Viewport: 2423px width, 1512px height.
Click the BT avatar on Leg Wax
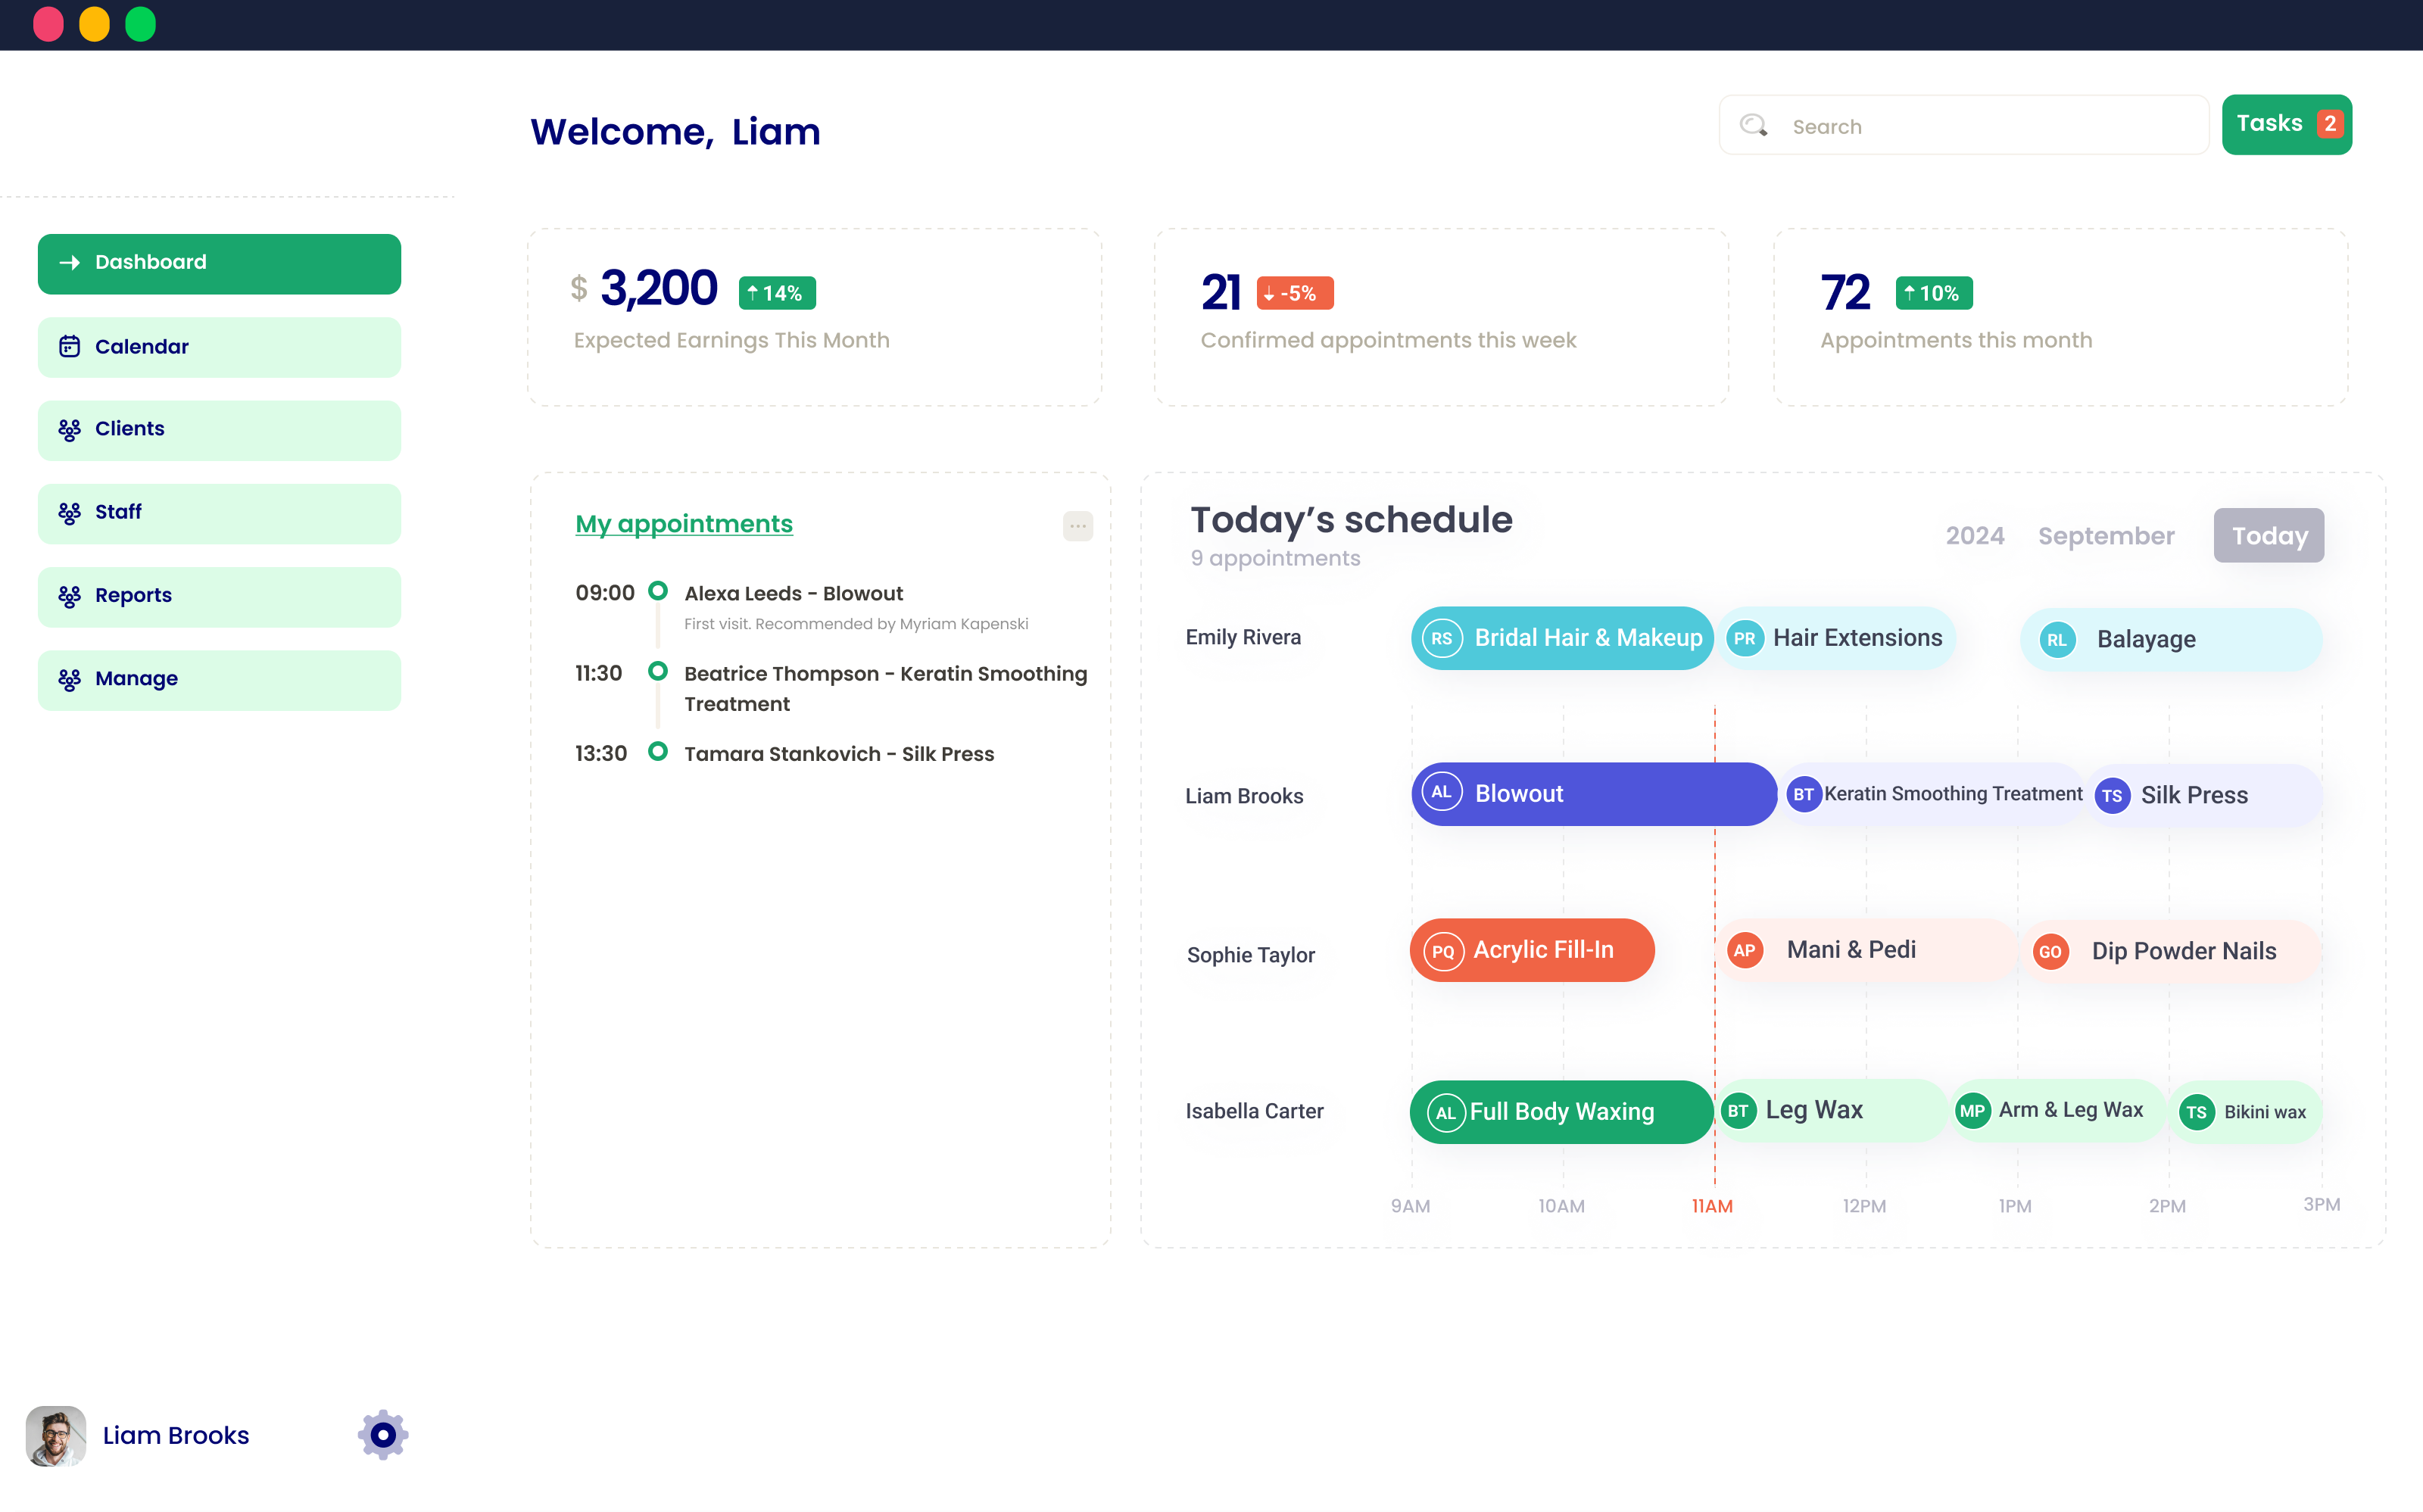click(1738, 1110)
